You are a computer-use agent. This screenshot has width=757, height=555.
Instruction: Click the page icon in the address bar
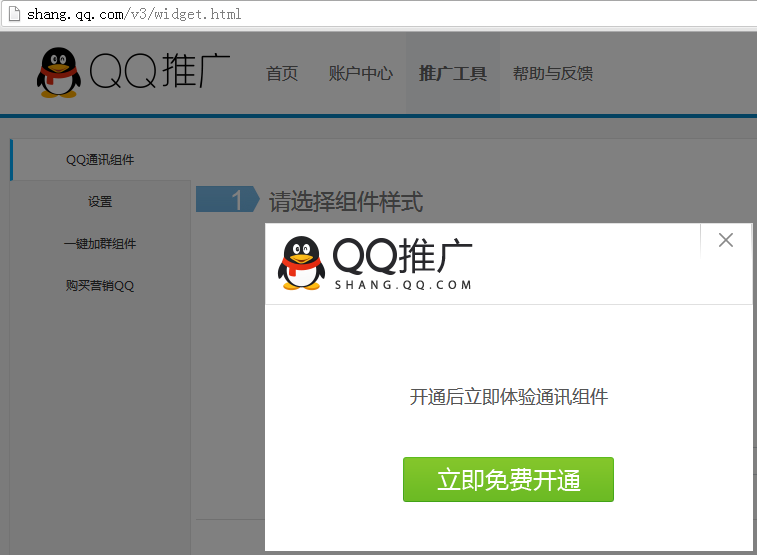click(14, 14)
